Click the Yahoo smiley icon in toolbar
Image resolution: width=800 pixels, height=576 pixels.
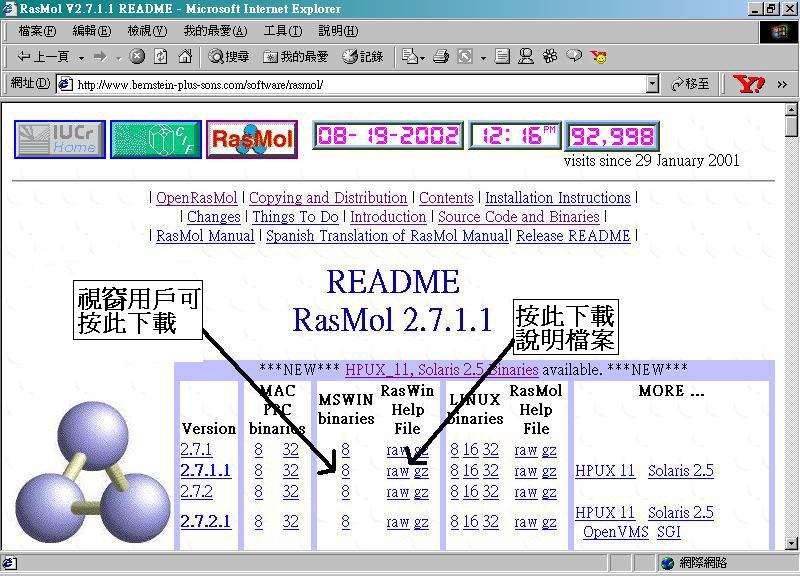pyautogui.click(x=599, y=57)
